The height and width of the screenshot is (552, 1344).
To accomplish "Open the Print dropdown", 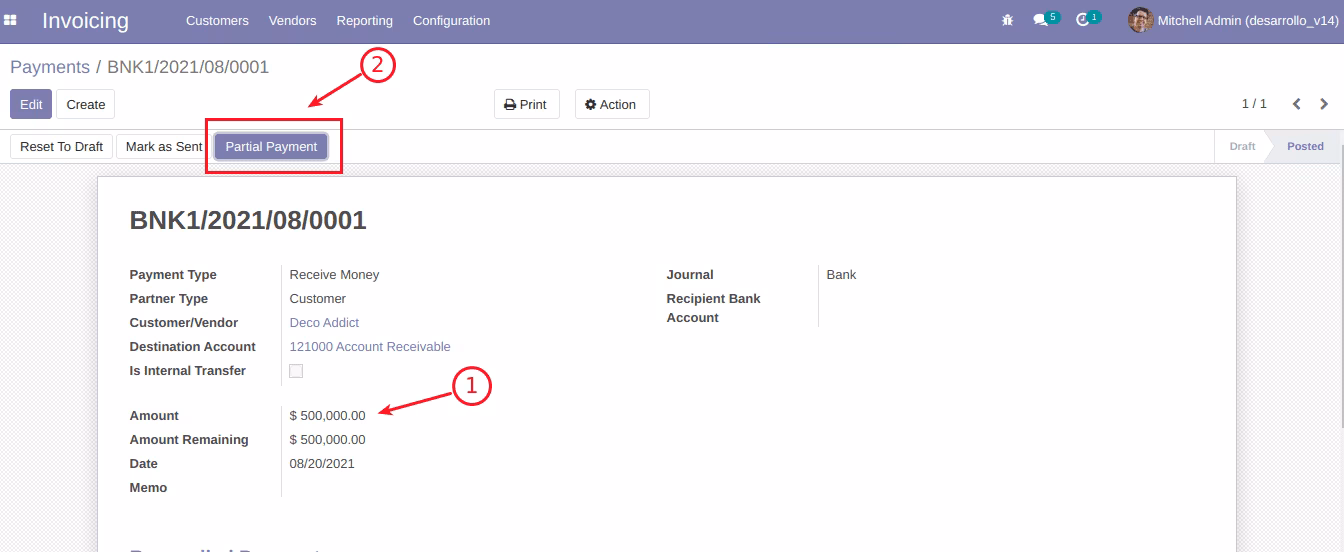I will (526, 105).
